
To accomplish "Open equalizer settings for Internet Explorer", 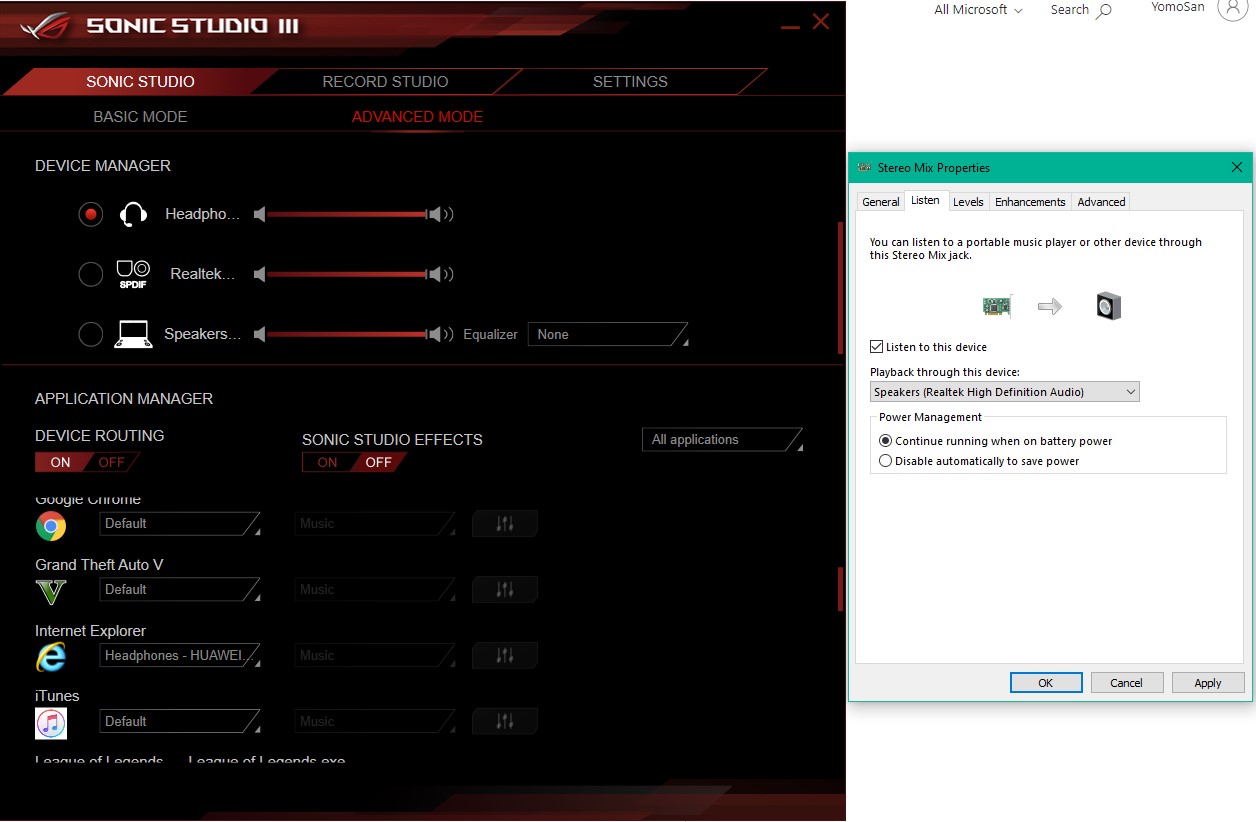I will tap(505, 655).
